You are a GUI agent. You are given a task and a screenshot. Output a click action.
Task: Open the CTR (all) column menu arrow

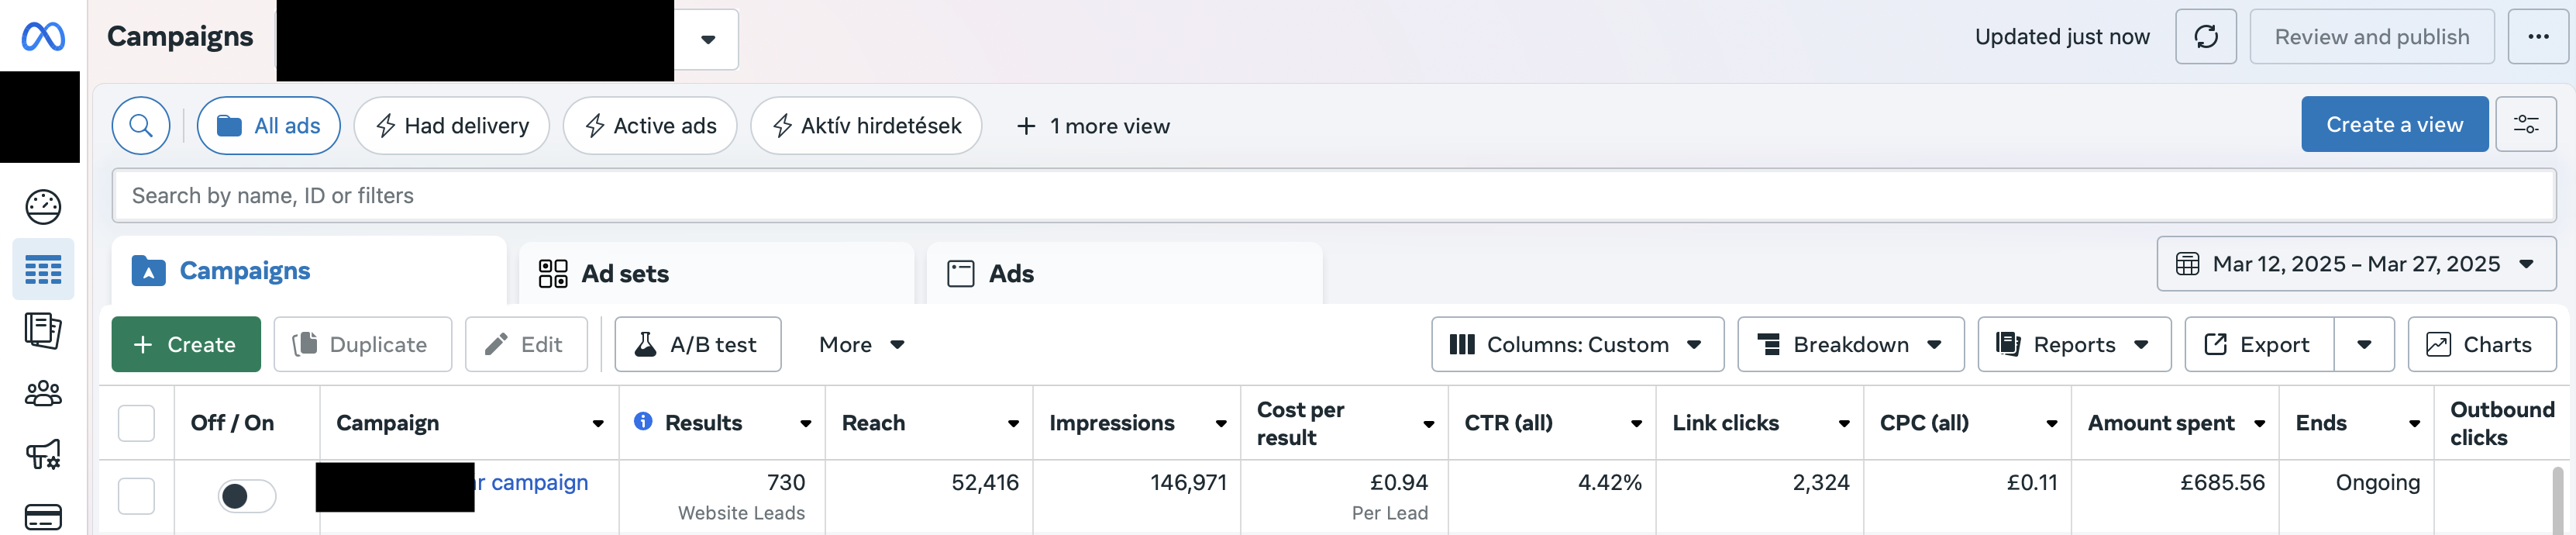tap(1636, 424)
